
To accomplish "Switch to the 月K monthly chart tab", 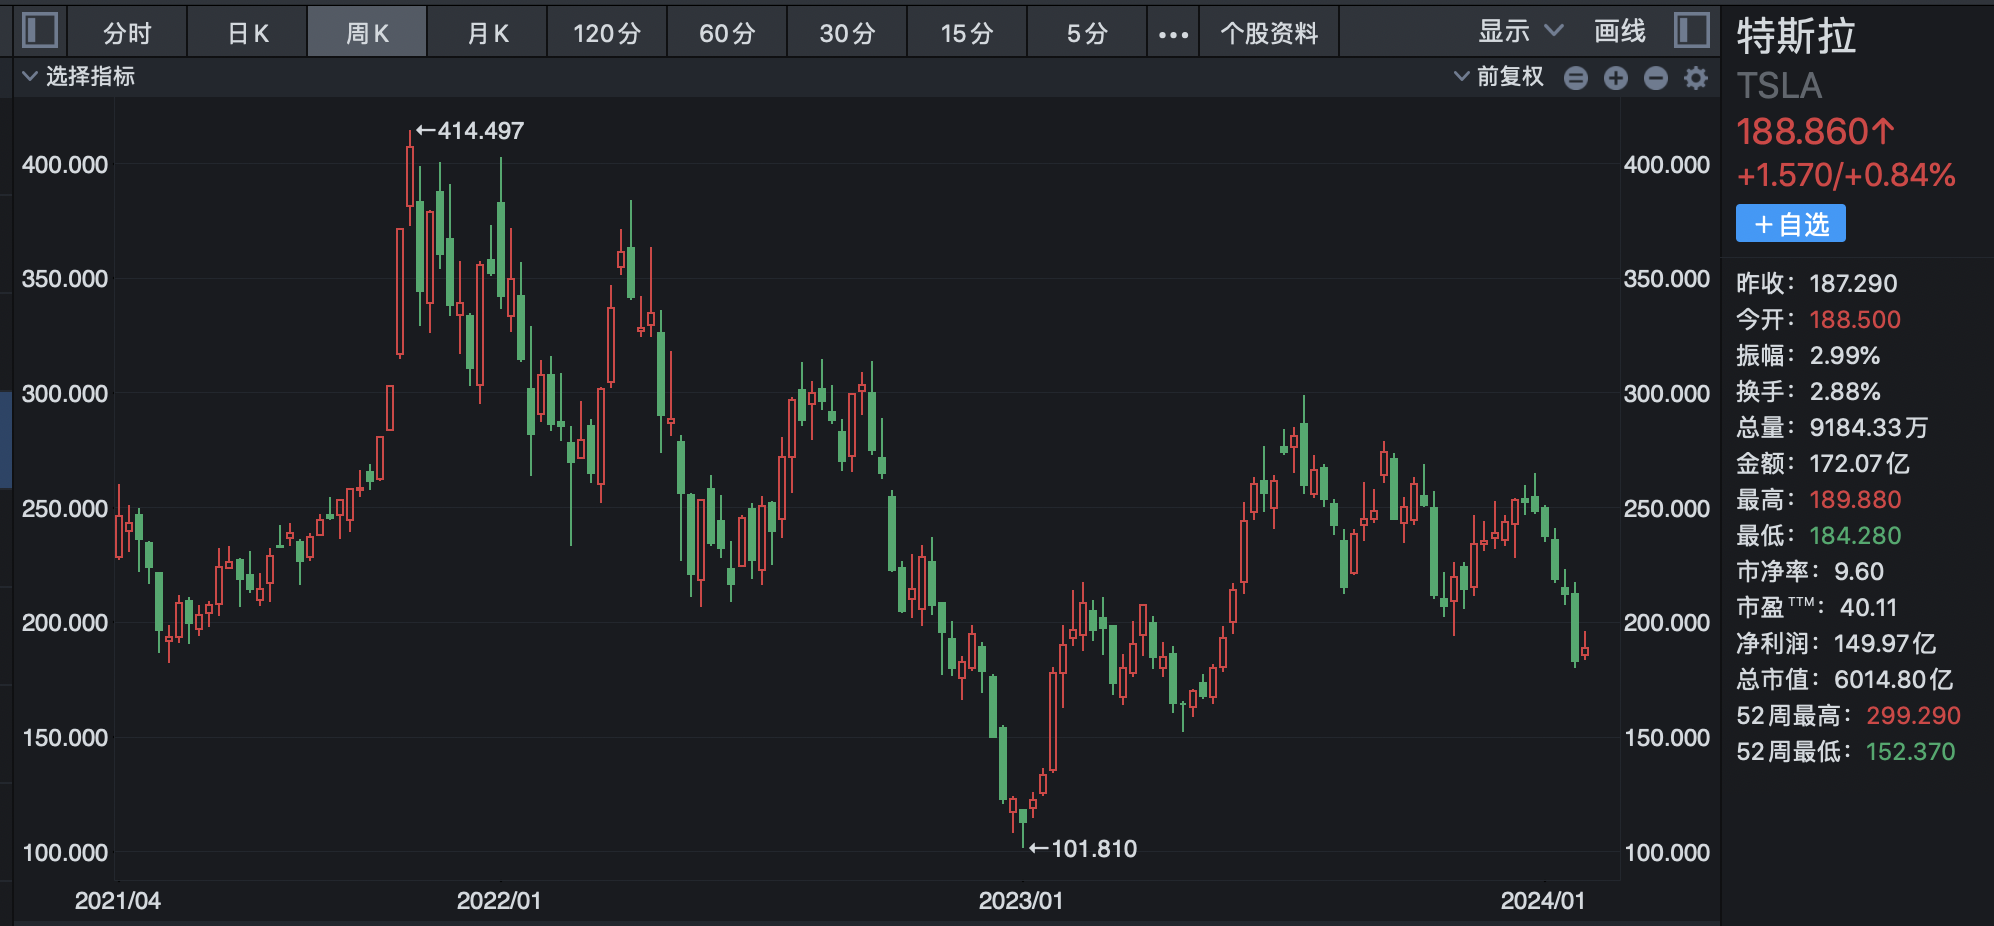I will click(488, 34).
